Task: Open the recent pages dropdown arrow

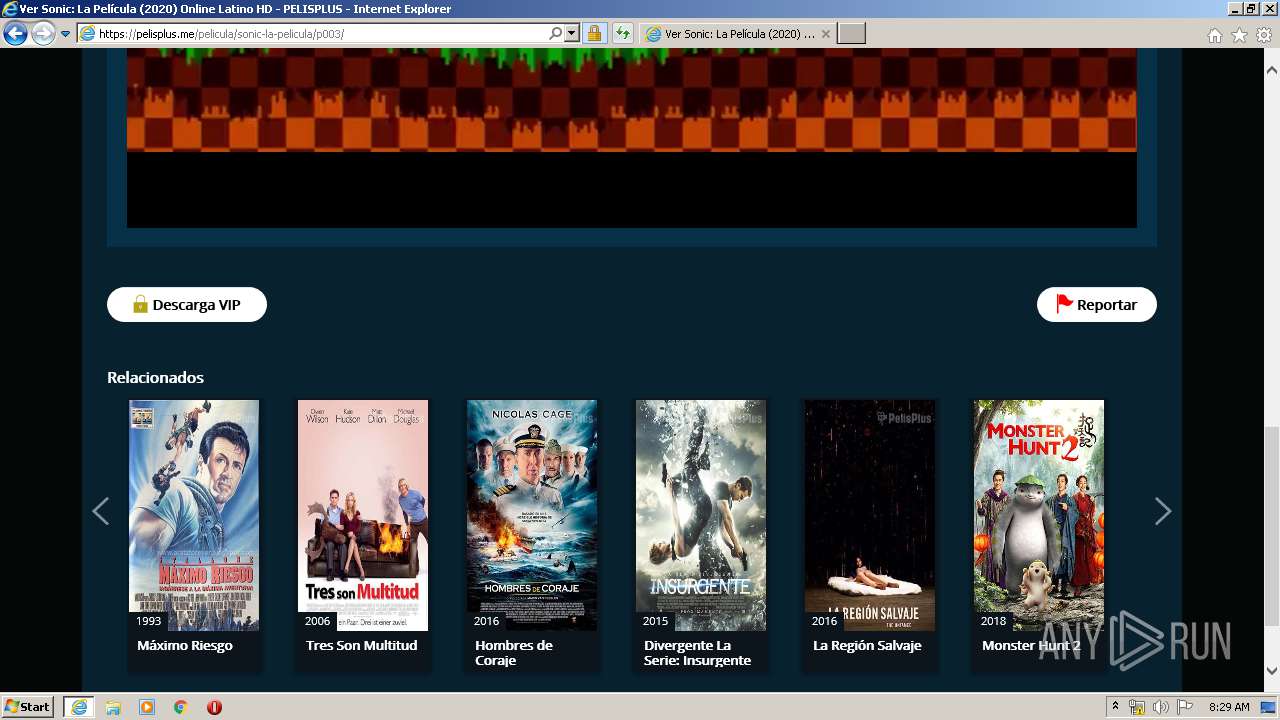Action: (x=66, y=34)
